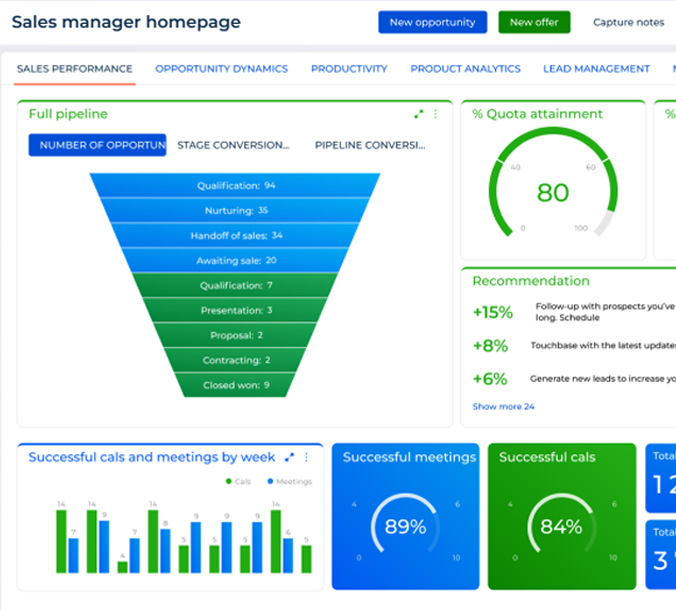Open the Opportunity Dynamics tab
This screenshot has width=676, height=610.
221,69
